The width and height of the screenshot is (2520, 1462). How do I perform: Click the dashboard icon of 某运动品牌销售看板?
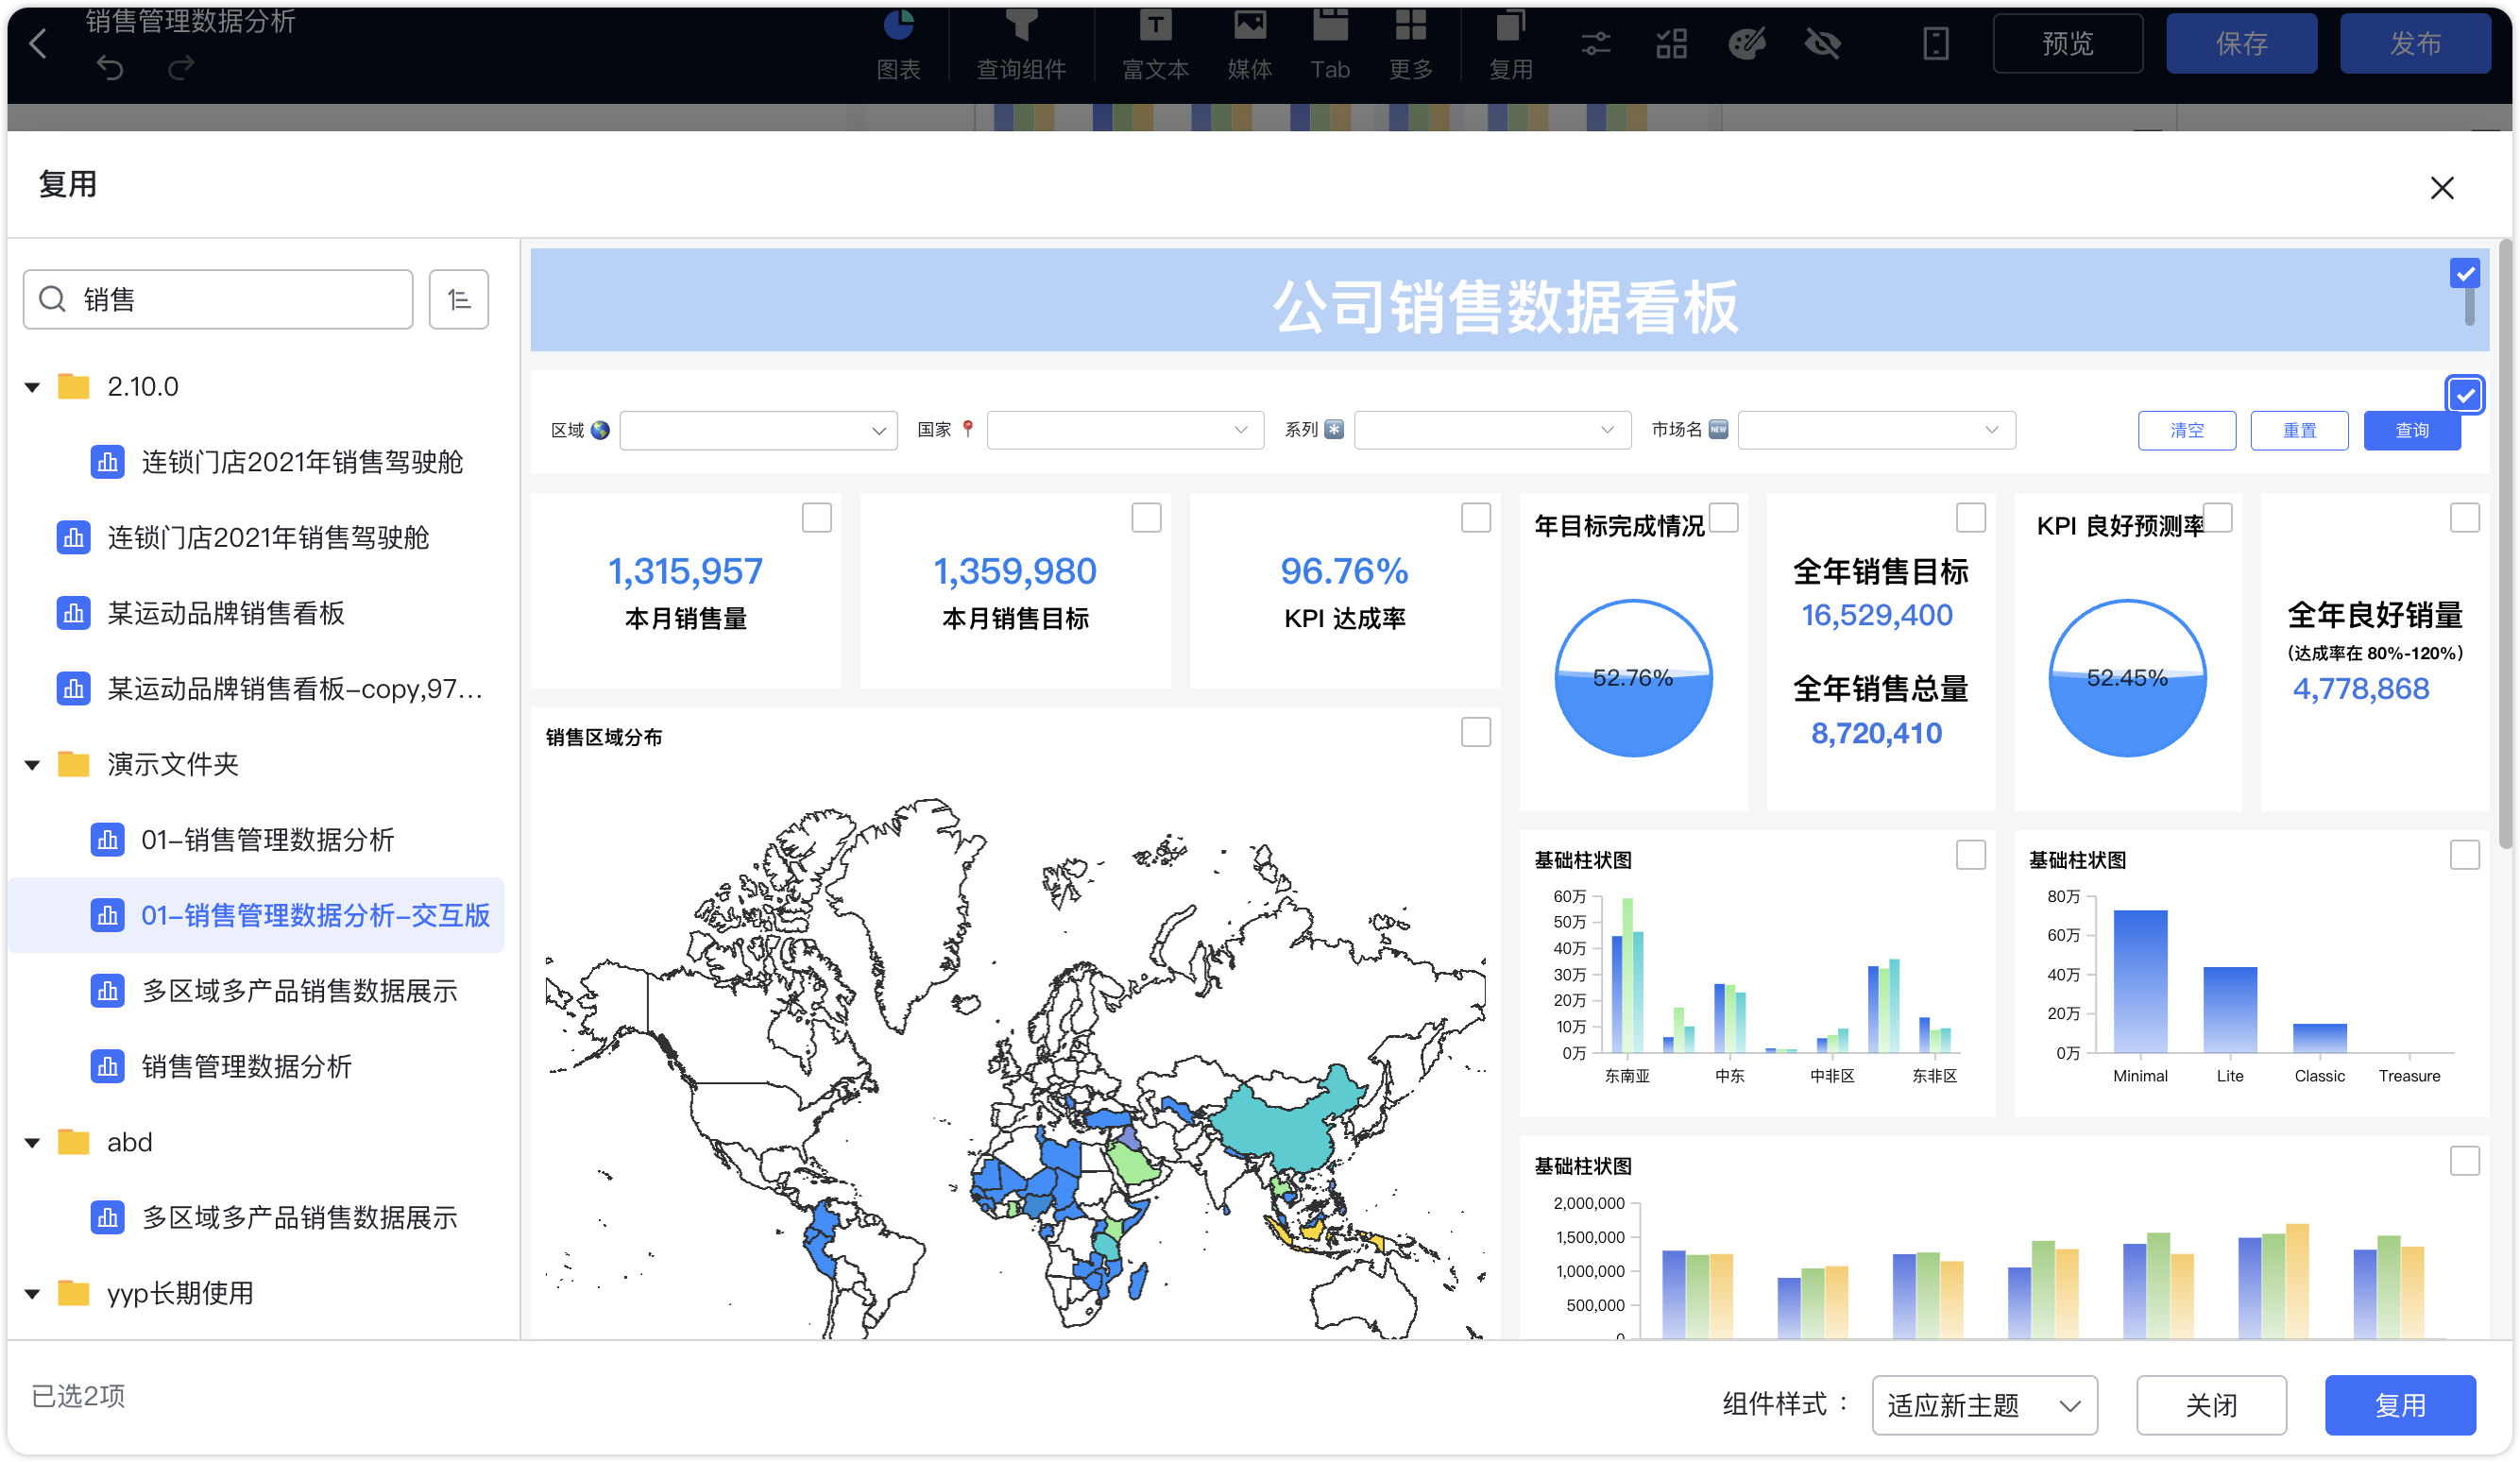click(73, 612)
